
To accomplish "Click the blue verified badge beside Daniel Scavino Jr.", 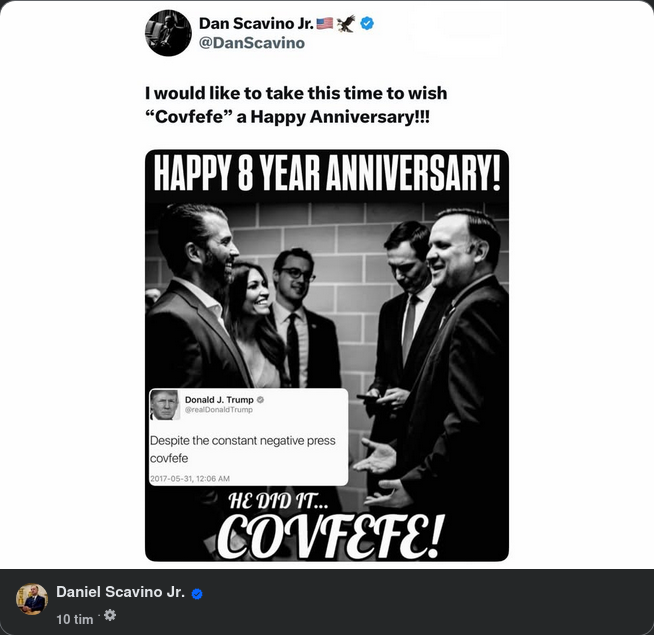I will coord(197,594).
